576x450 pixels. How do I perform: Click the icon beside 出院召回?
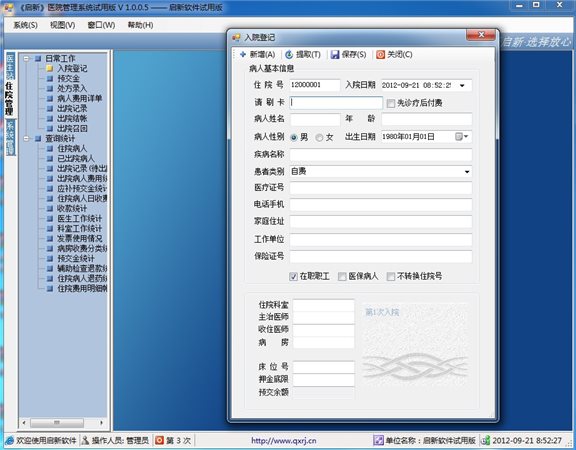click(x=50, y=129)
